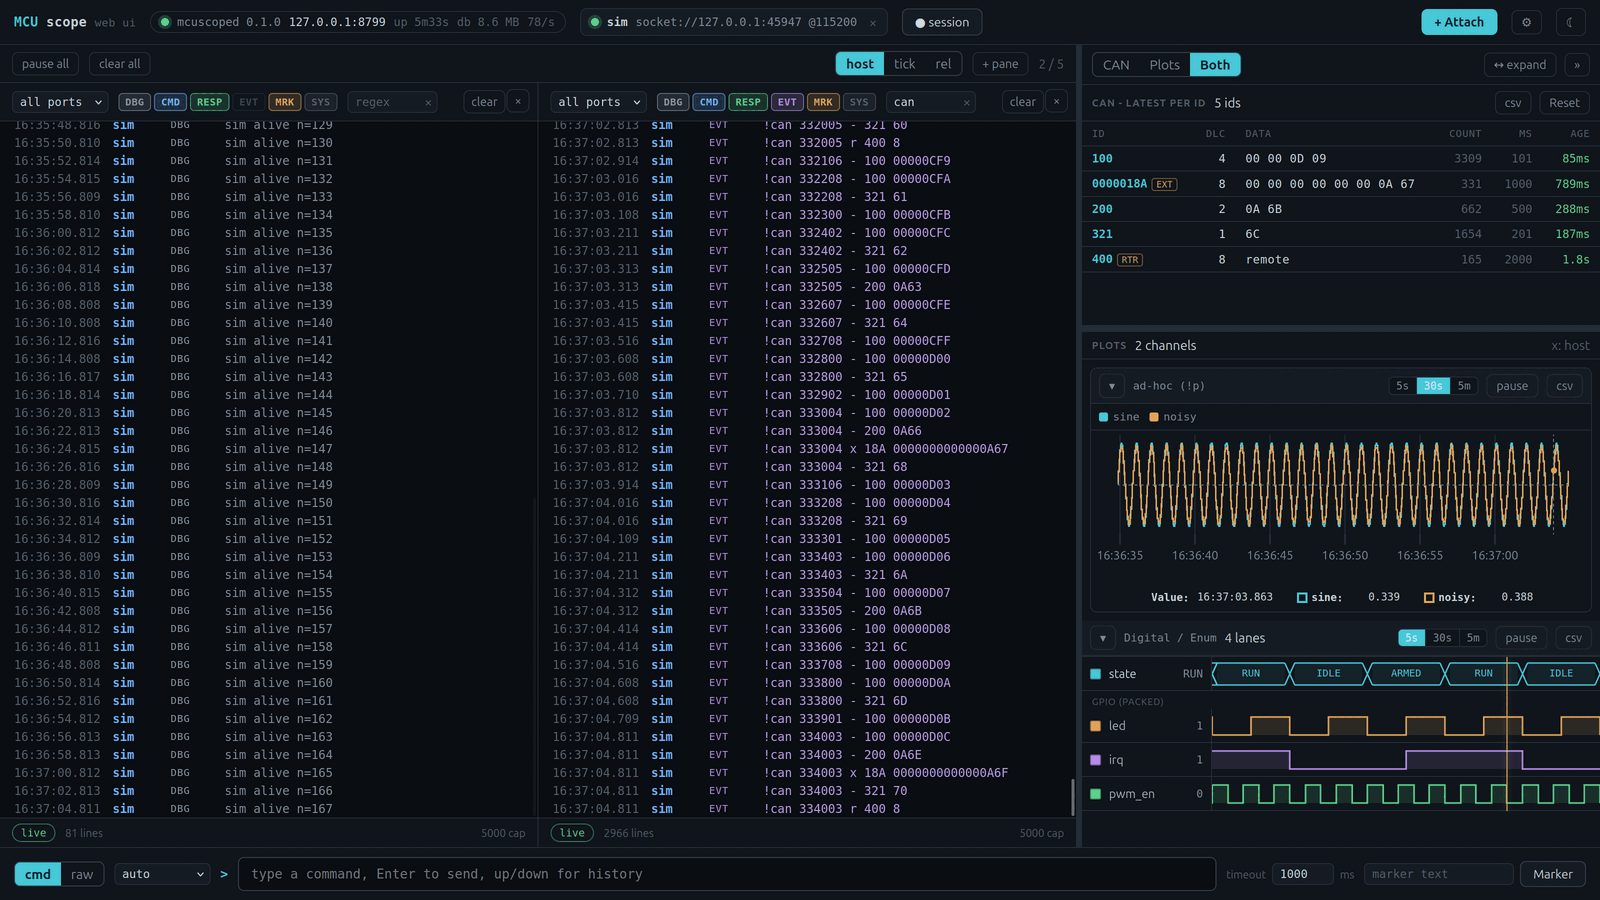The width and height of the screenshot is (1600, 900).
Task: Click the sine legend color swatch
Action: 1104,417
